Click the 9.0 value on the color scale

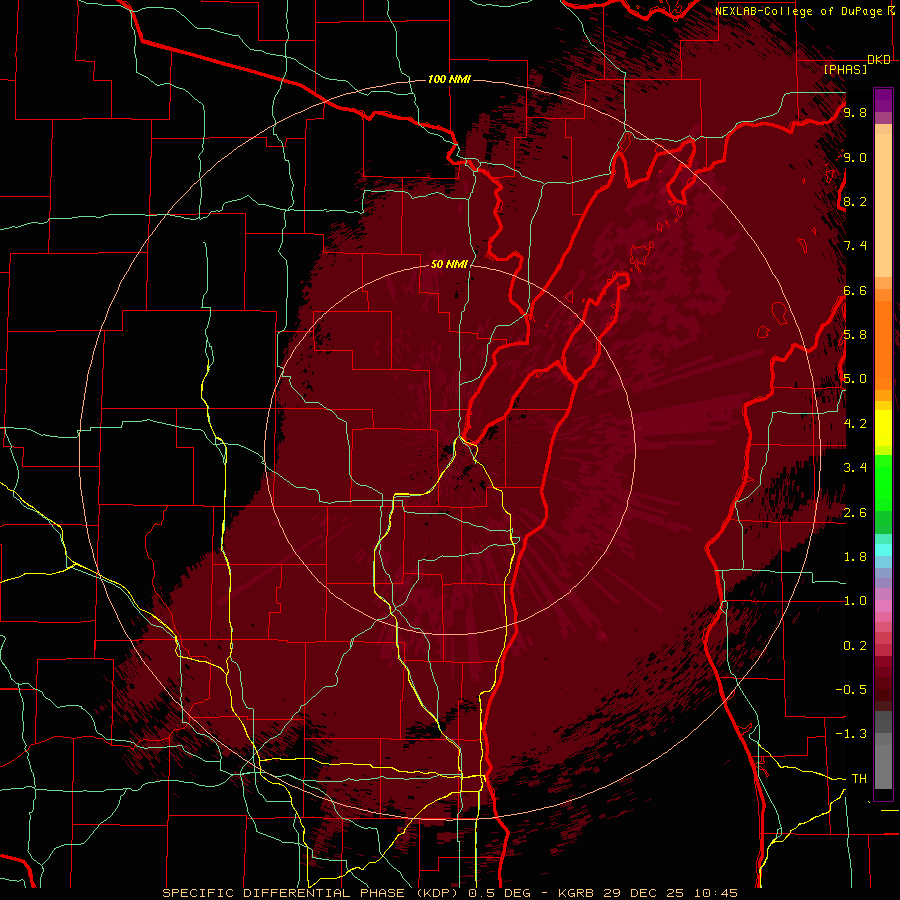pos(855,157)
